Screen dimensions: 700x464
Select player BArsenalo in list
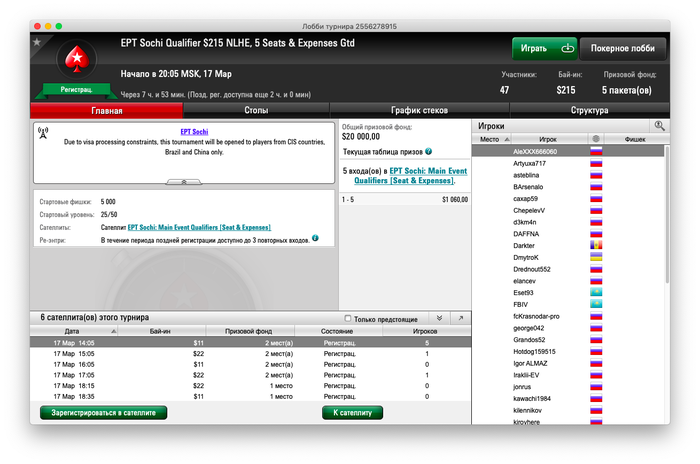point(568,187)
